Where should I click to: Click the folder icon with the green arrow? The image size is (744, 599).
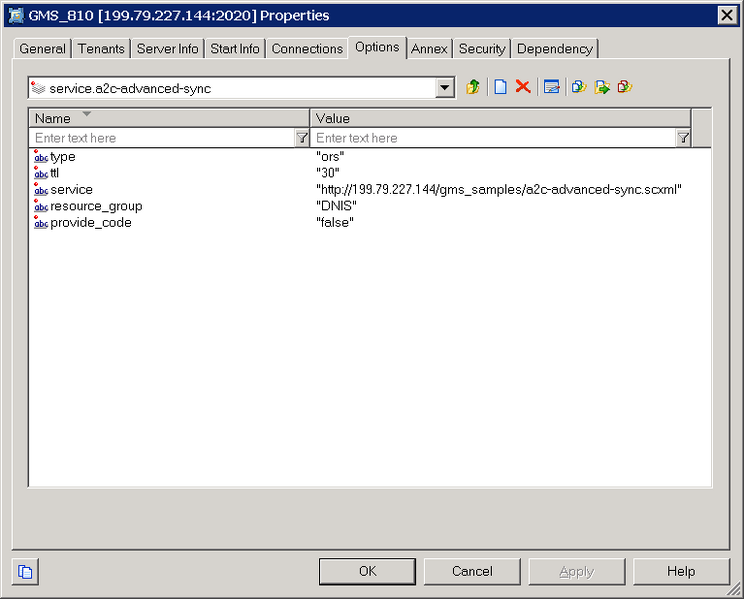pos(602,88)
